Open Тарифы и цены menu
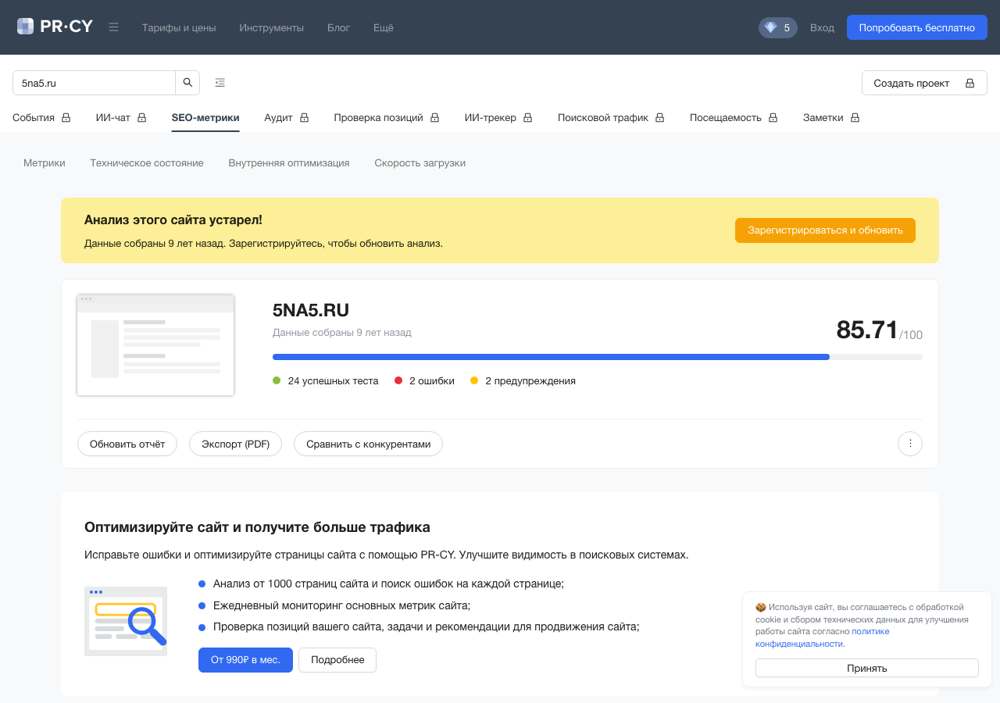 (x=179, y=27)
